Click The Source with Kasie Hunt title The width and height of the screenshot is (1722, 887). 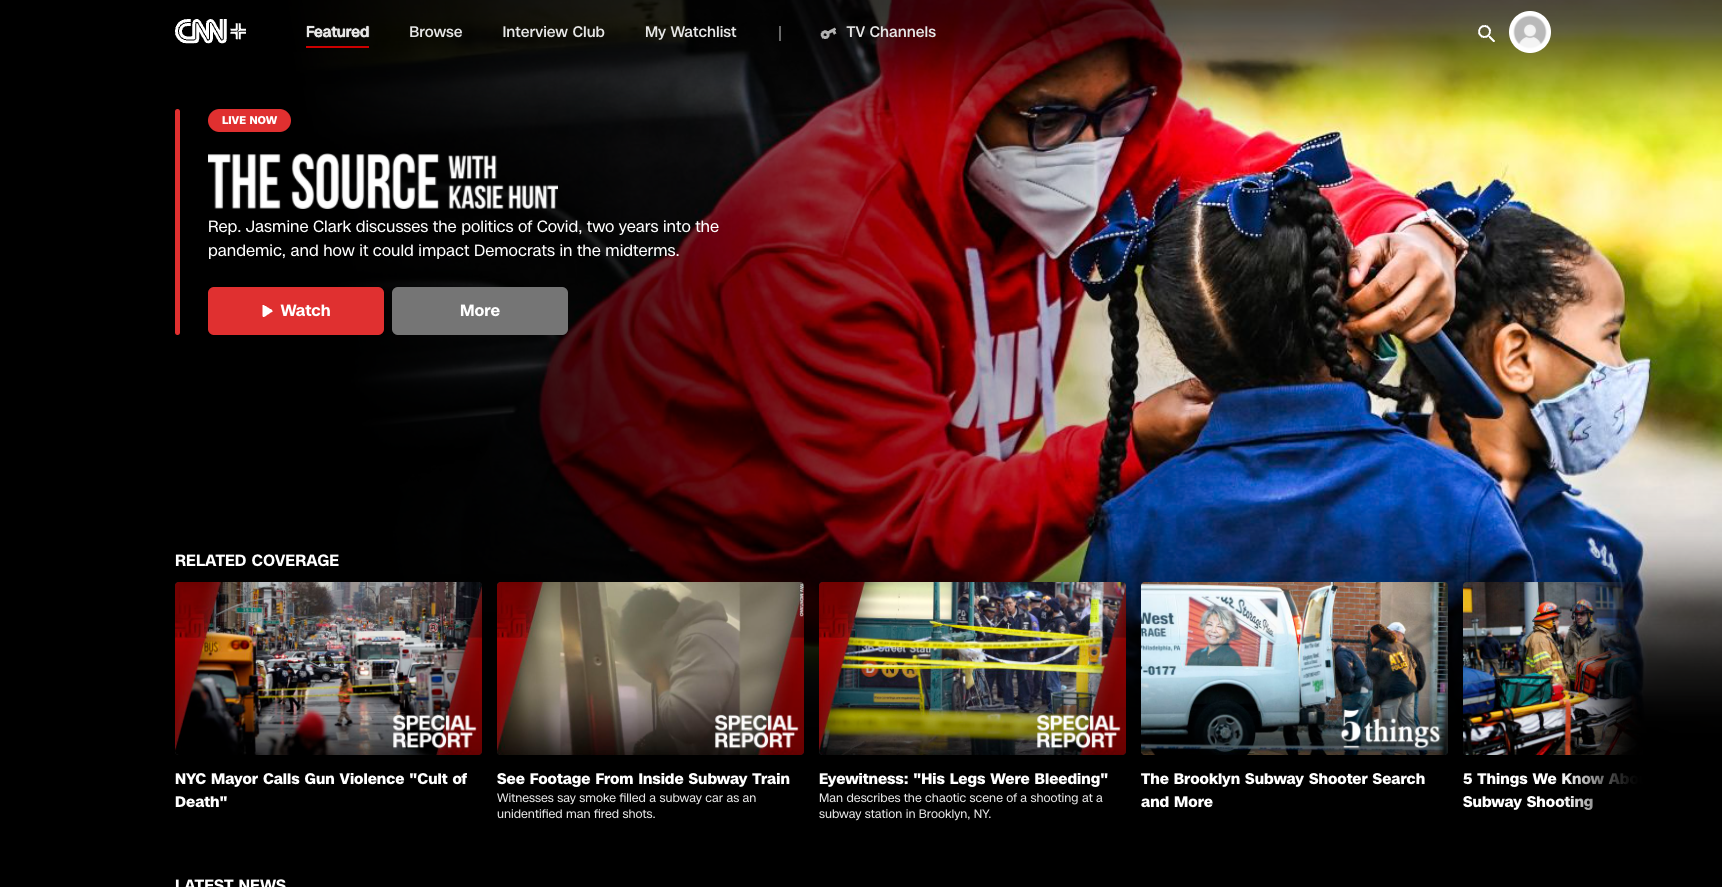(x=383, y=181)
